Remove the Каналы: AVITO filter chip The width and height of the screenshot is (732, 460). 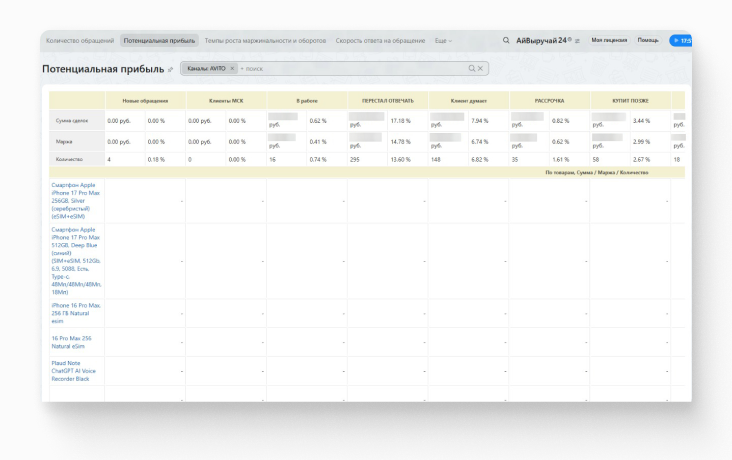pyautogui.click(x=232, y=68)
